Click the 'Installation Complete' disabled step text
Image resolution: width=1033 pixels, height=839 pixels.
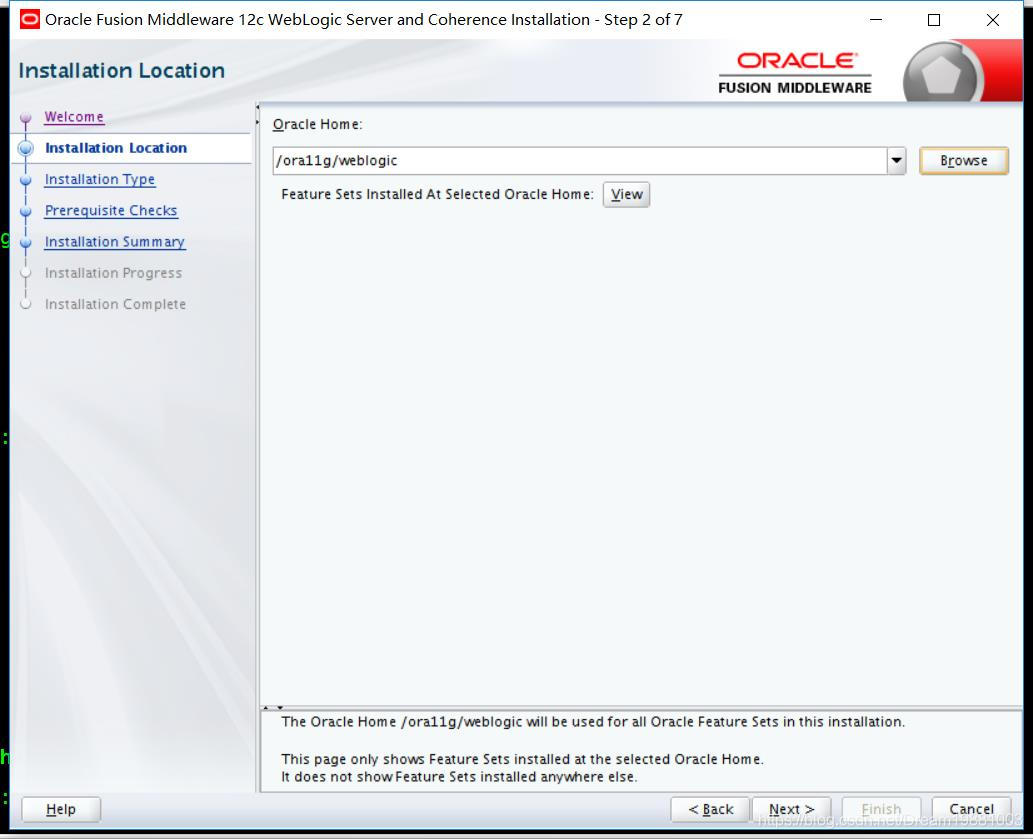pos(115,304)
